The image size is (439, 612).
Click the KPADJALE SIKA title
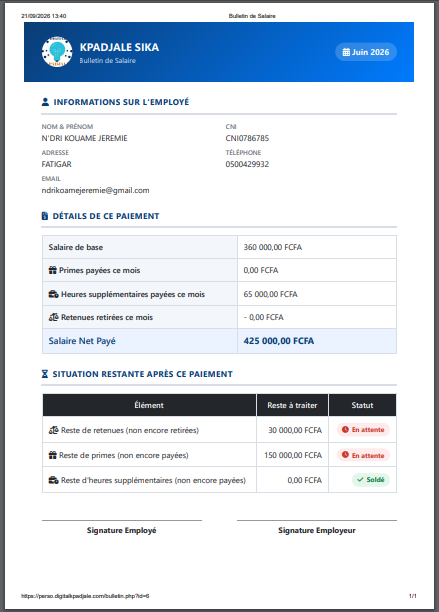pyautogui.click(x=119, y=47)
